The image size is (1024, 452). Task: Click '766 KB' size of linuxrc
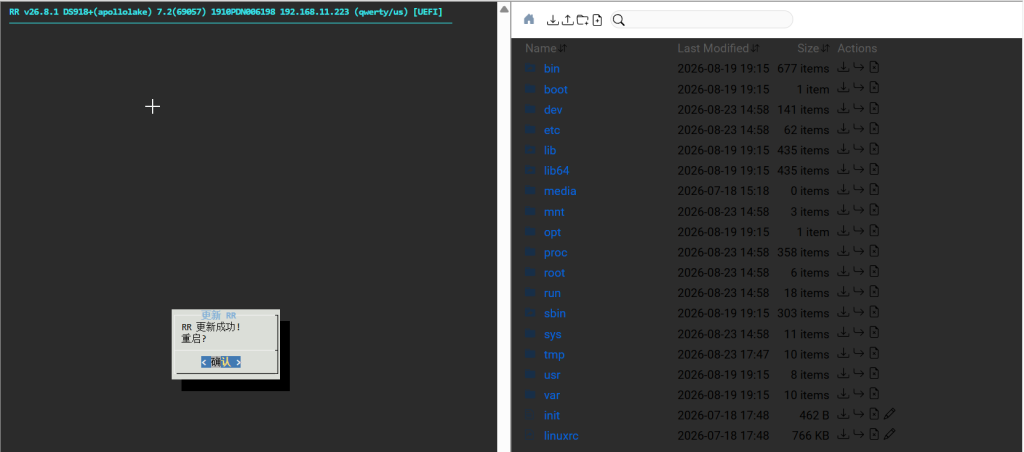click(x=809, y=436)
